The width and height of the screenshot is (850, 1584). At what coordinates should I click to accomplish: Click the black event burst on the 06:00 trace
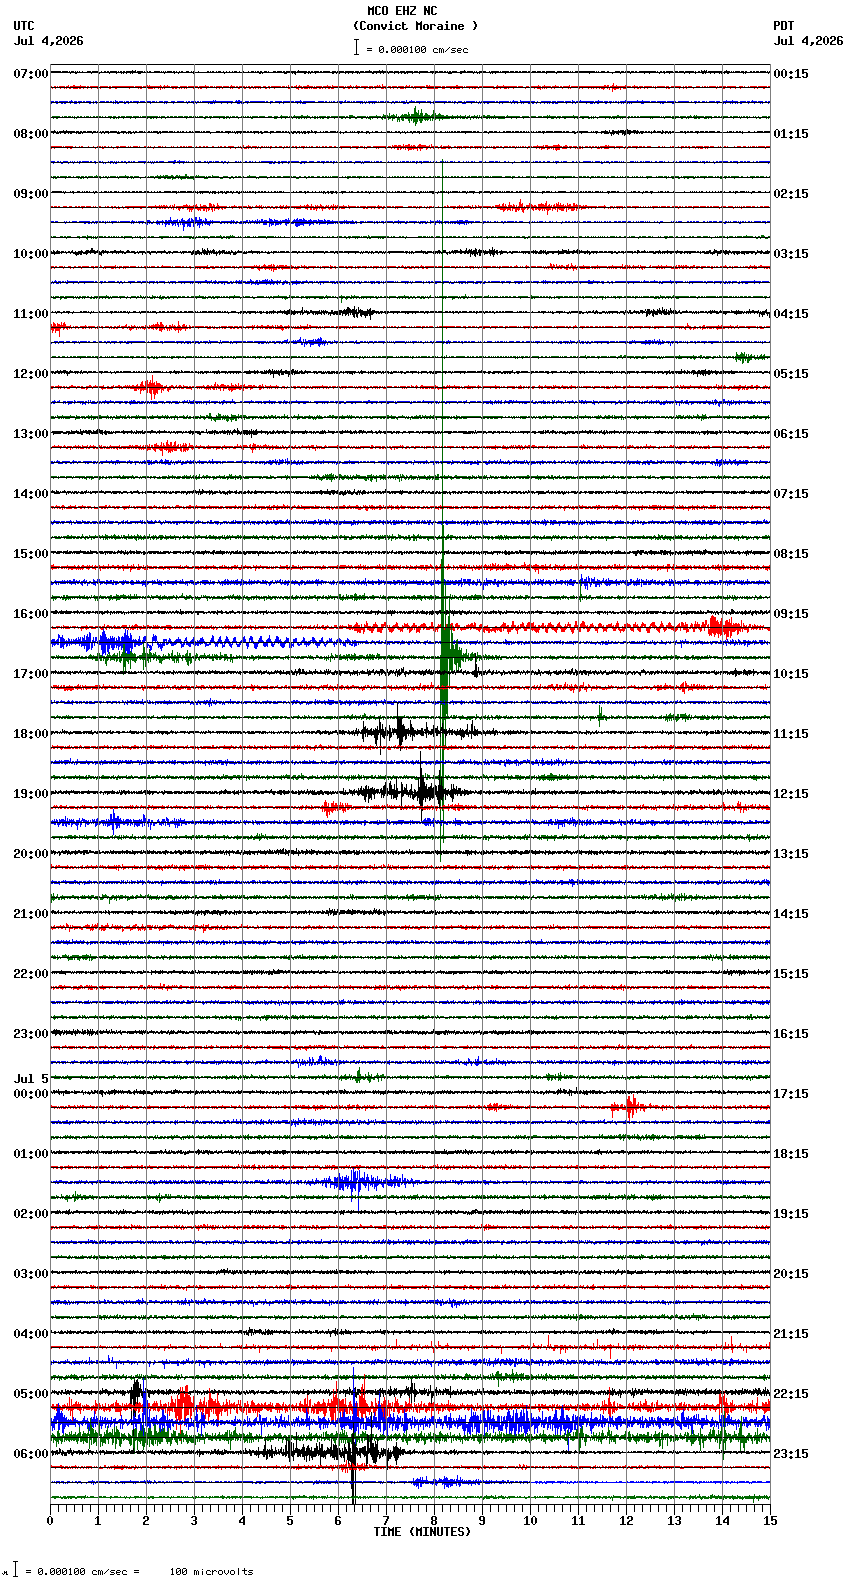330,1450
